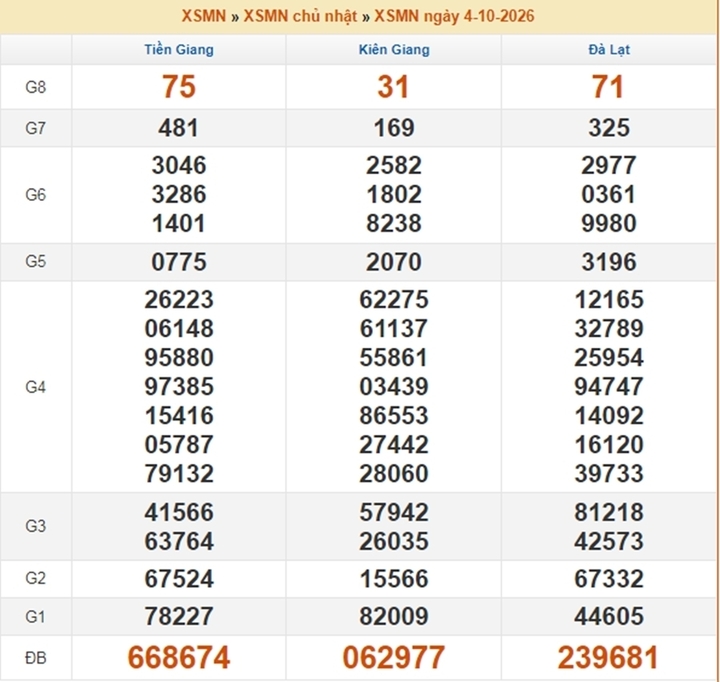This screenshot has width=720, height=682.
Task: Click the G6 number 2582
Action: 394,165
